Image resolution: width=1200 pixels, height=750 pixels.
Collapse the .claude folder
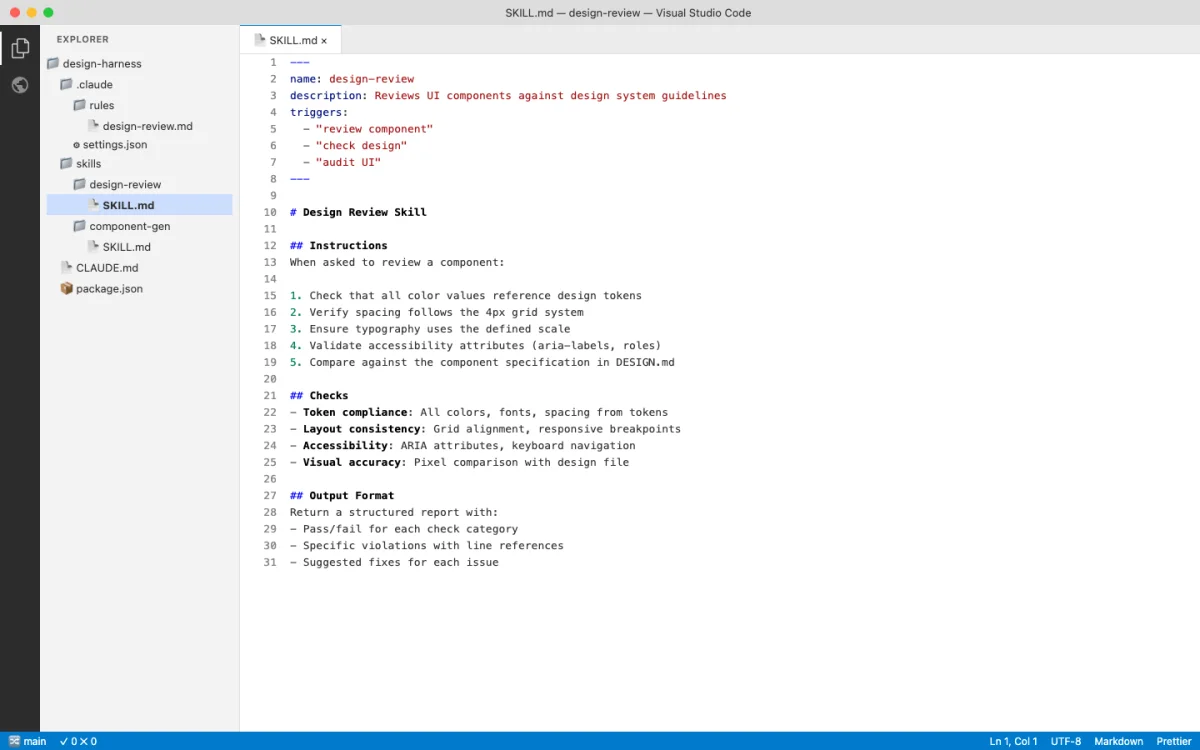[x=87, y=84]
